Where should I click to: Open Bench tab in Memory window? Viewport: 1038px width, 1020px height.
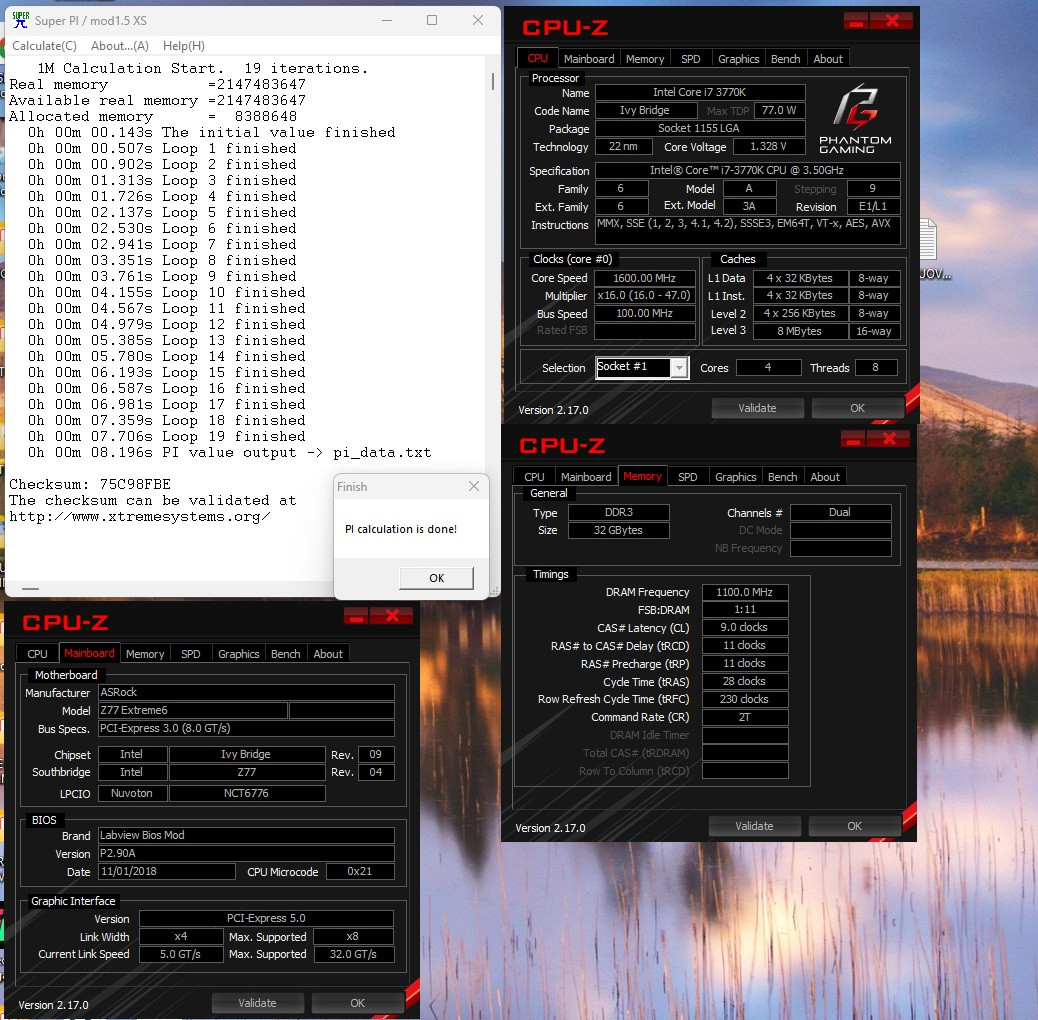tap(782, 477)
